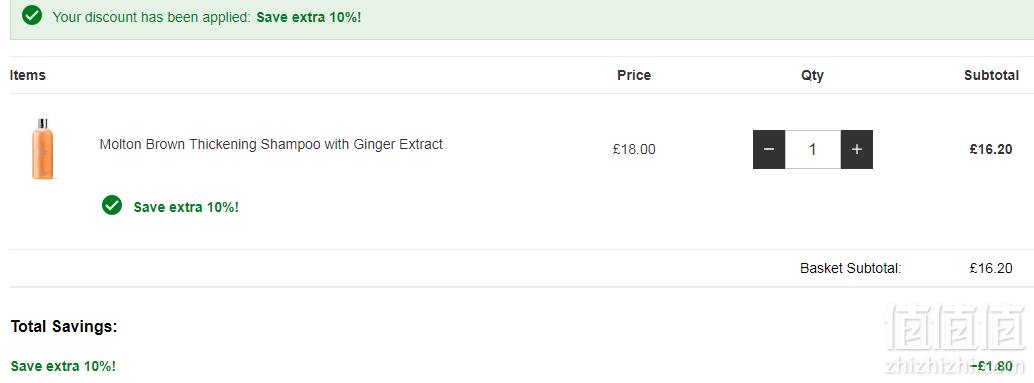Click the Total Savings heading

coord(64,326)
